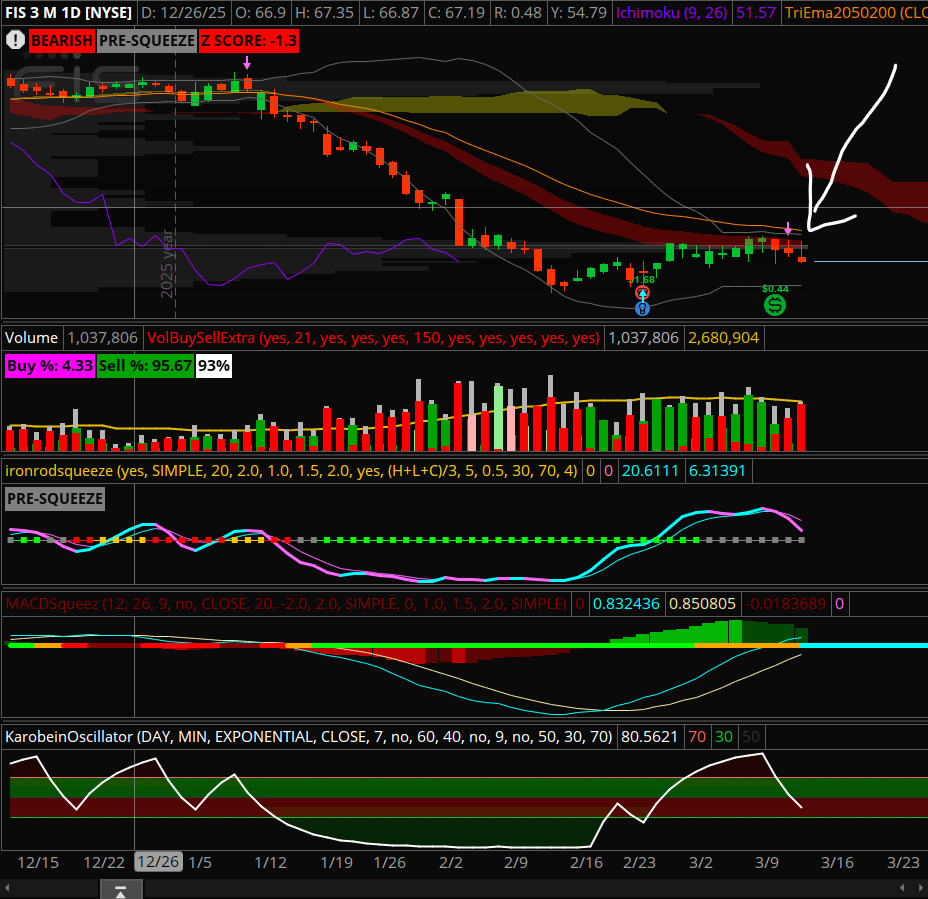Click the red BEARISH label
This screenshot has width=928, height=899.
click(x=61, y=41)
